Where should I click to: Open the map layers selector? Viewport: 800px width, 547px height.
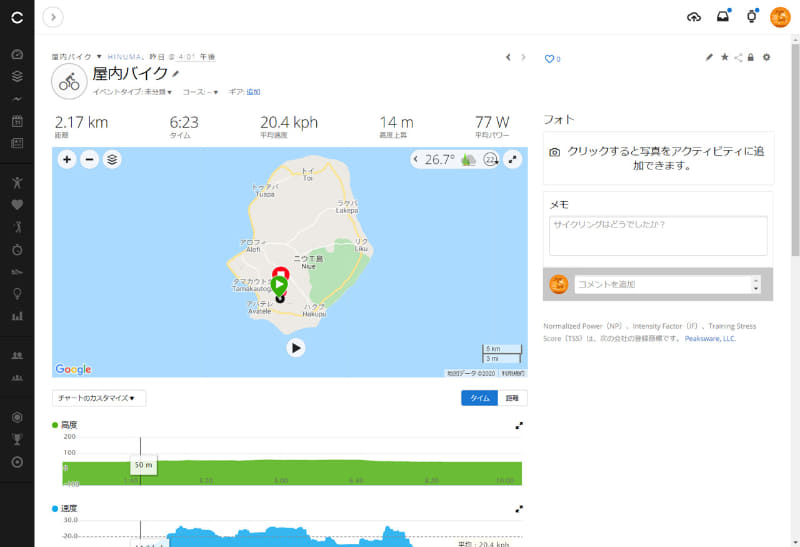click(112, 160)
